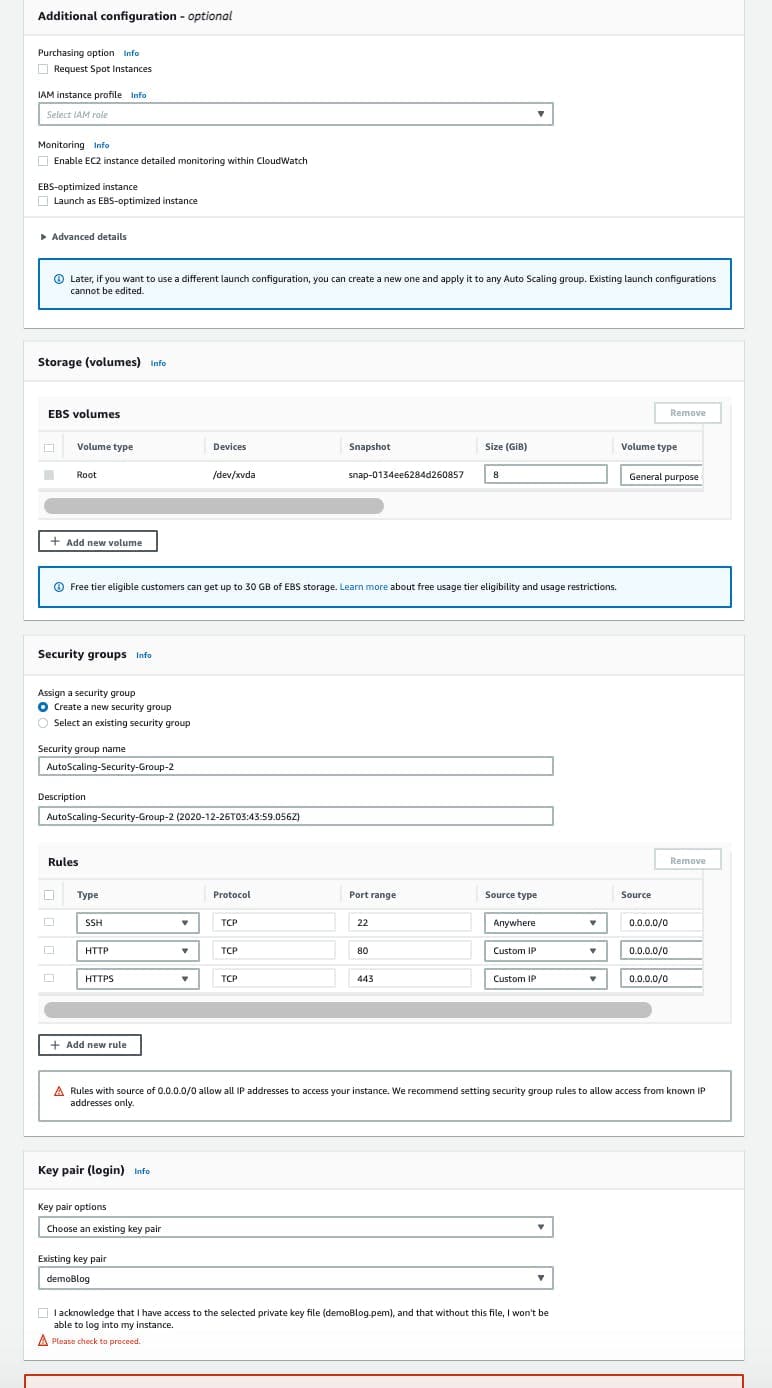Click the info icon in free tier notice
Viewport: 772px width, 1388px height.
click(x=59, y=587)
